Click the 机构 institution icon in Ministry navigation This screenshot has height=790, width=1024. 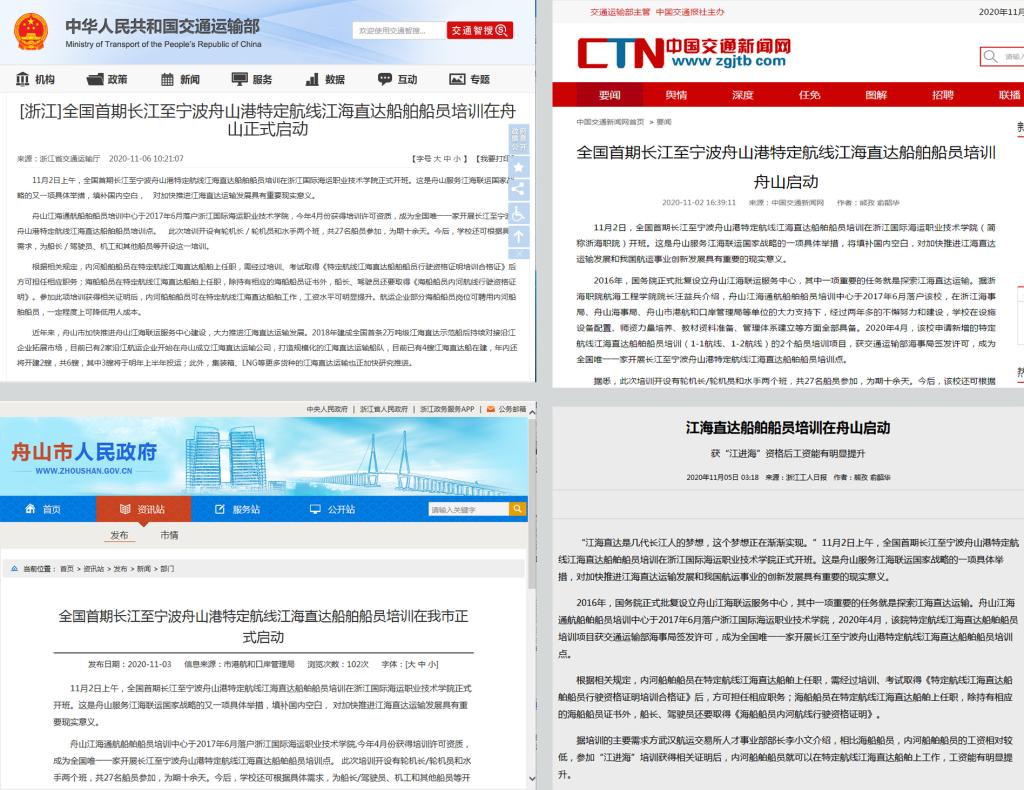[x=23, y=79]
